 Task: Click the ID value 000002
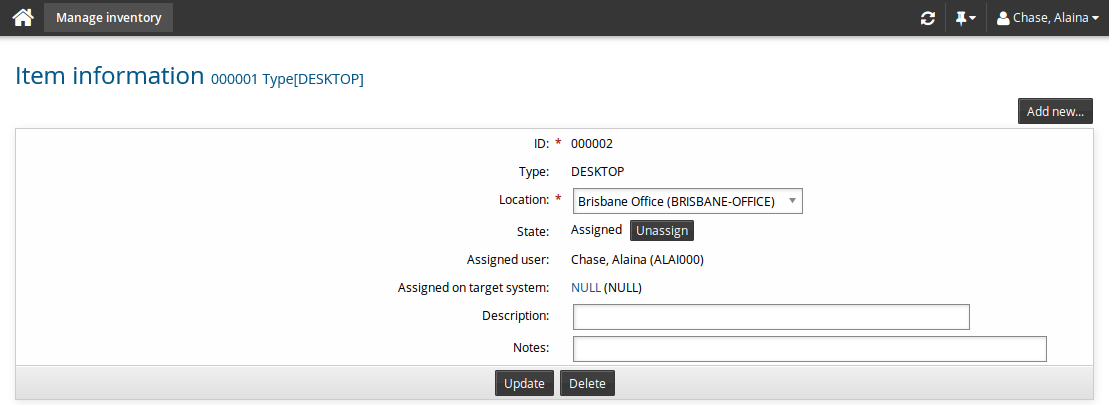[x=591, y=143]
